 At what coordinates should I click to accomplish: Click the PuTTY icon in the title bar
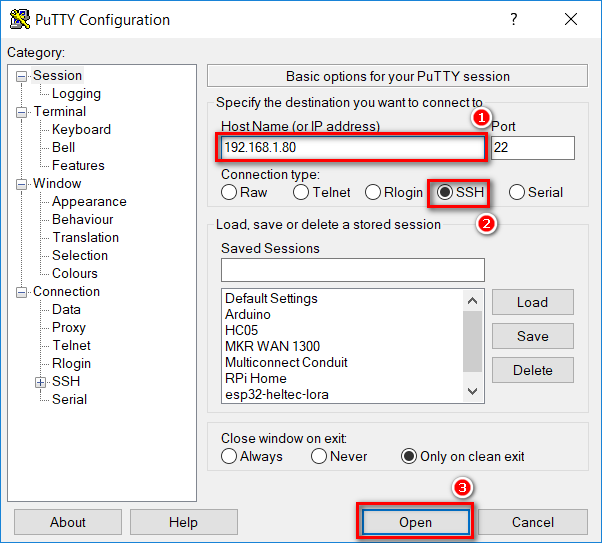pos(20,19)
